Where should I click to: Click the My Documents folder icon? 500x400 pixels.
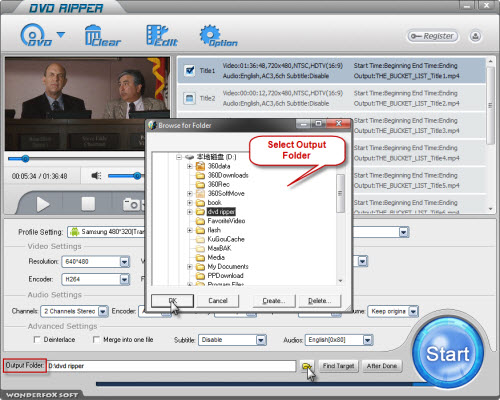(x=200, y=267)
